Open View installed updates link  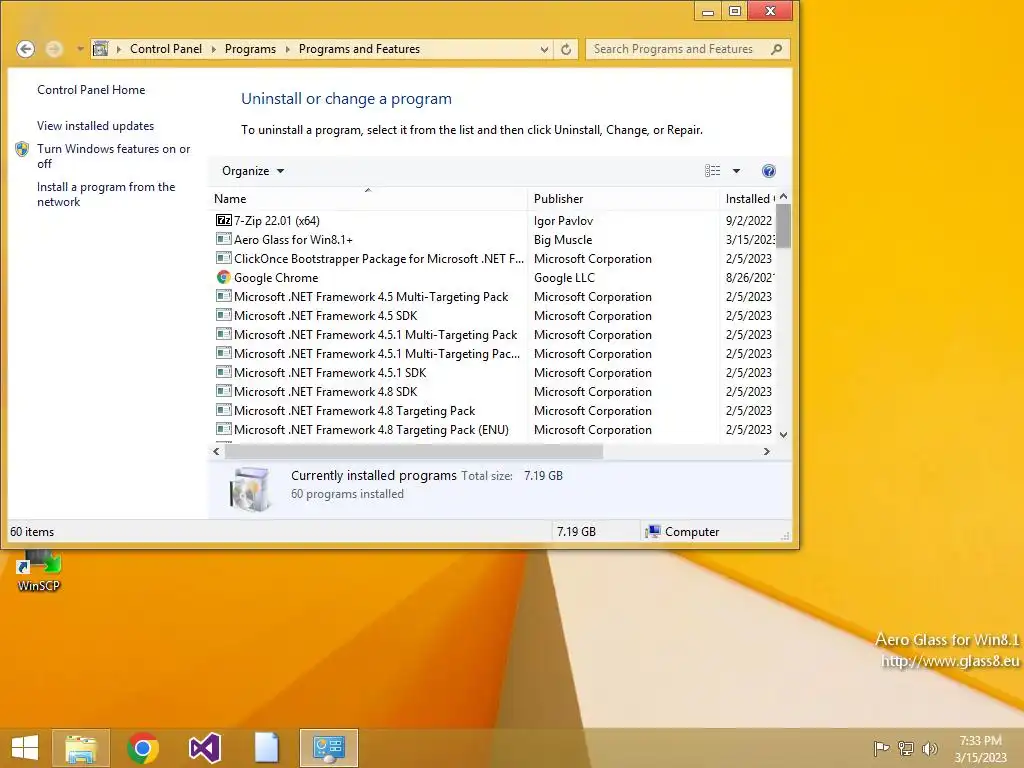(x=95, y=126)
